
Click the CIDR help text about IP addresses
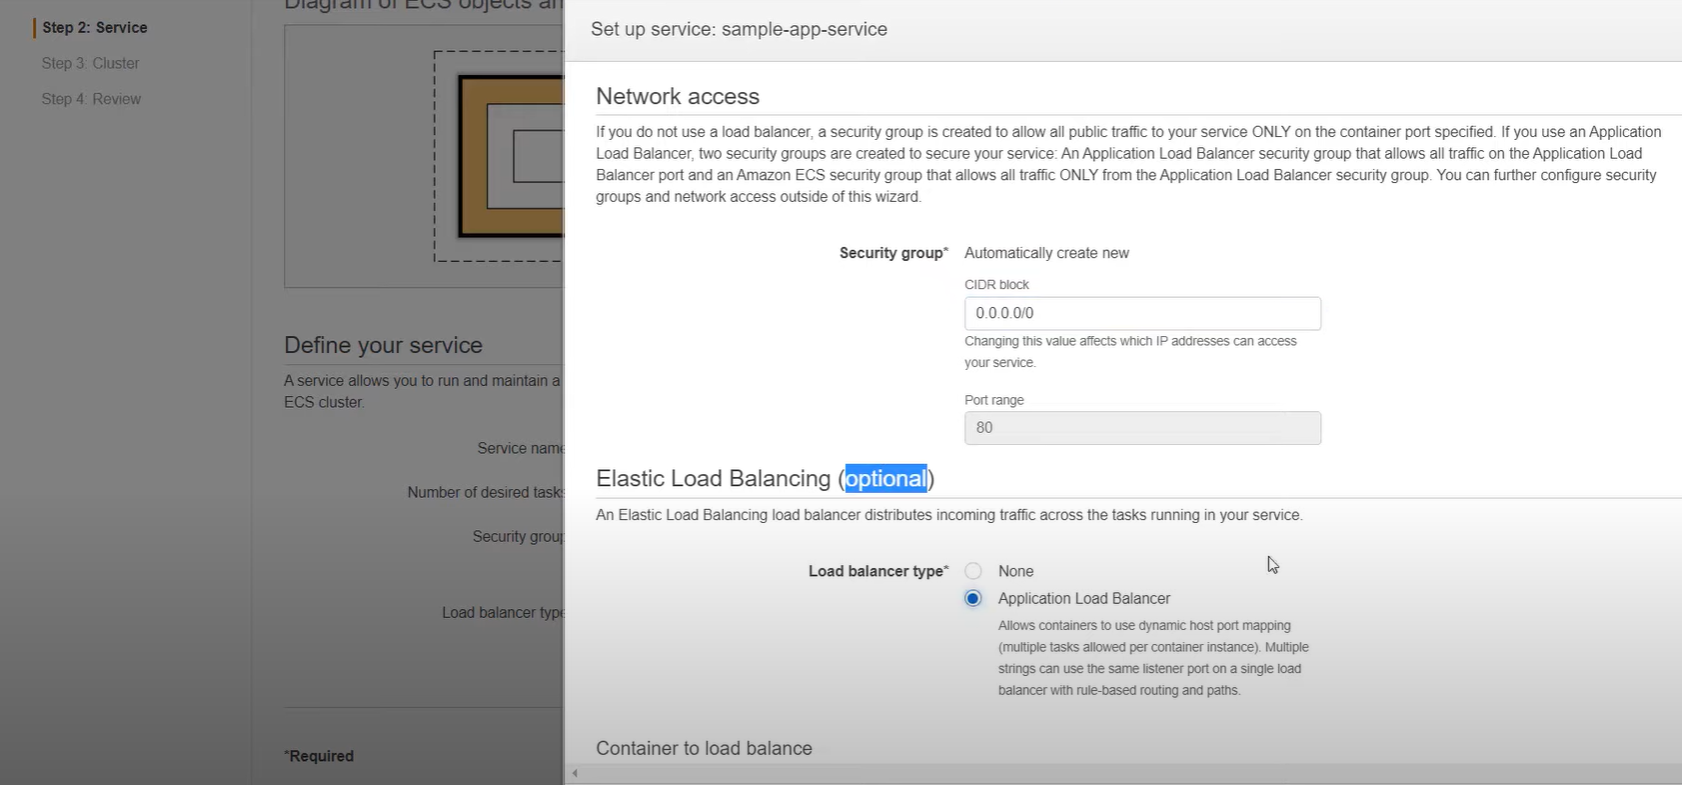click(1130, 352)
